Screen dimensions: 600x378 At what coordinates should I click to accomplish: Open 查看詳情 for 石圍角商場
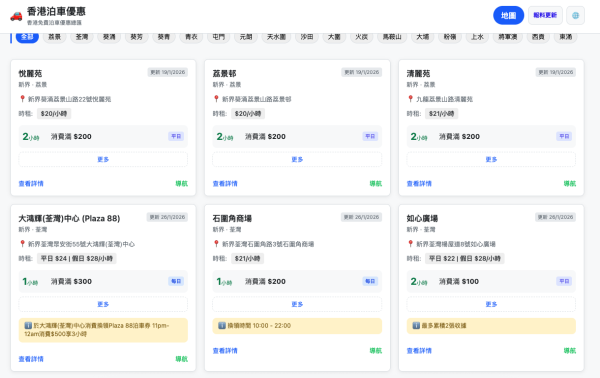[225, 350]
